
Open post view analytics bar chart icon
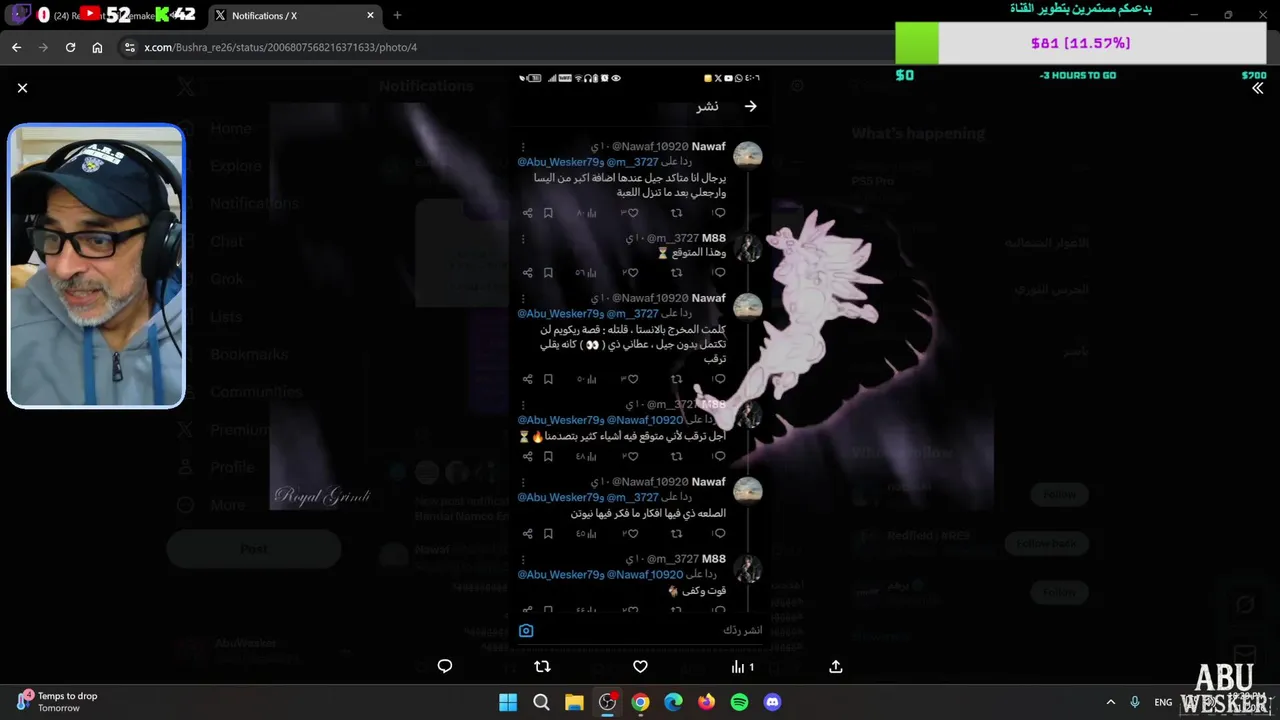point(742,666)
